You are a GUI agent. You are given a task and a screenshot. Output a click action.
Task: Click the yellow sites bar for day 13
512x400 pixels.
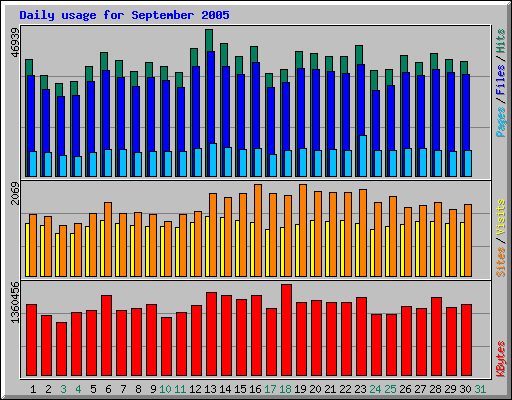pos(207,246)
